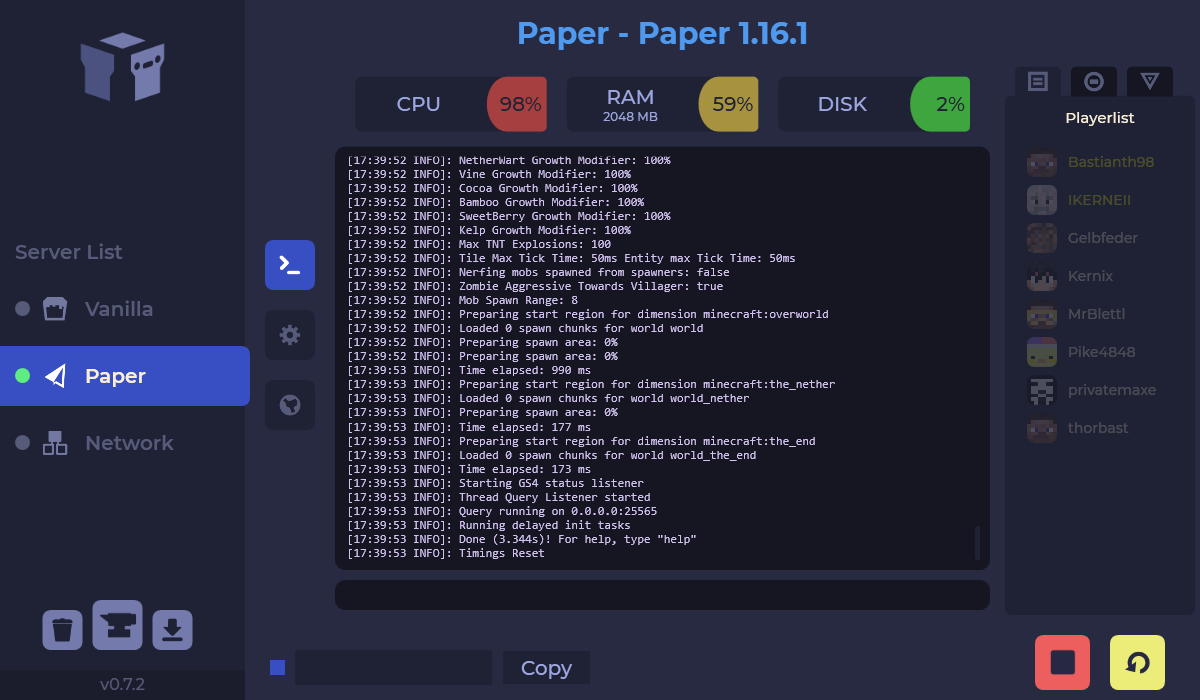Viewport: 1200px width, 700px height.
Task: Click the application logo
Action: (122, 67)
